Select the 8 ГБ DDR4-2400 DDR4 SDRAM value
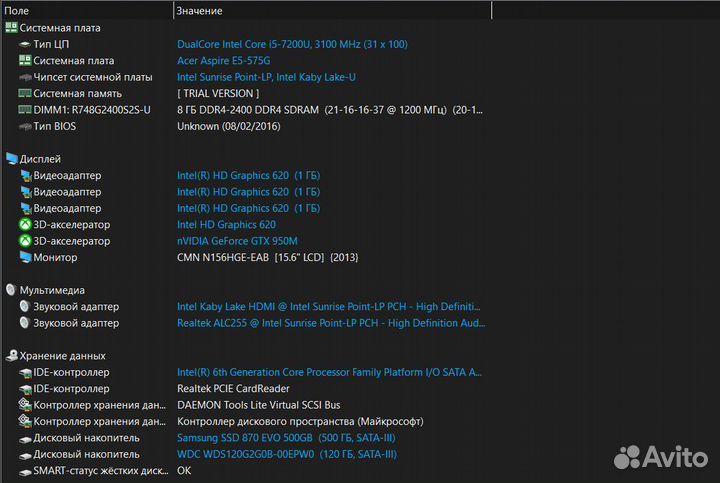This screenshot has height=483, width=720. 330,110
